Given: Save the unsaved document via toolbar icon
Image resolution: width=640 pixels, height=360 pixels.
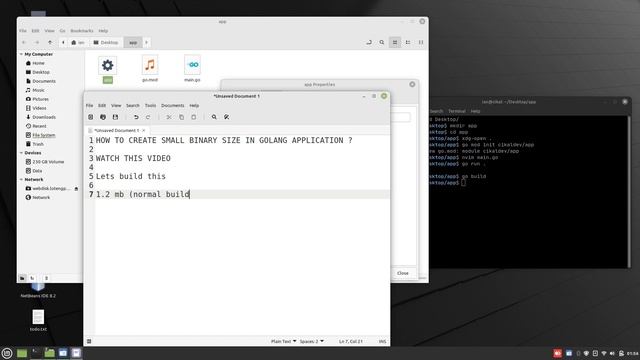Looking at the screenshot, I should 115,117.
